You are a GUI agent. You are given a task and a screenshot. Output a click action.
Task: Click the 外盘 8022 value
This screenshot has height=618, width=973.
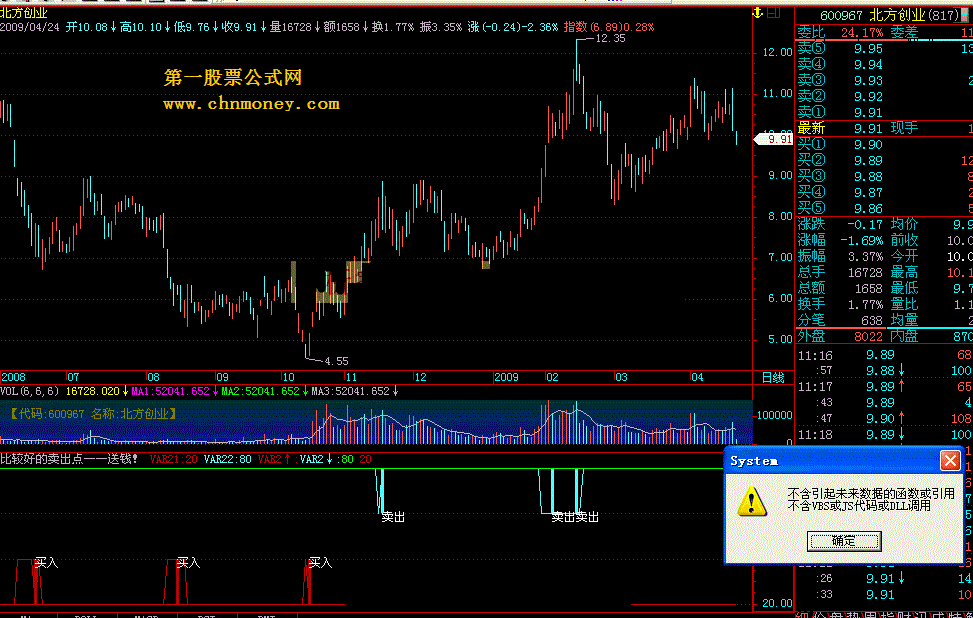click(x=868, y=337)
